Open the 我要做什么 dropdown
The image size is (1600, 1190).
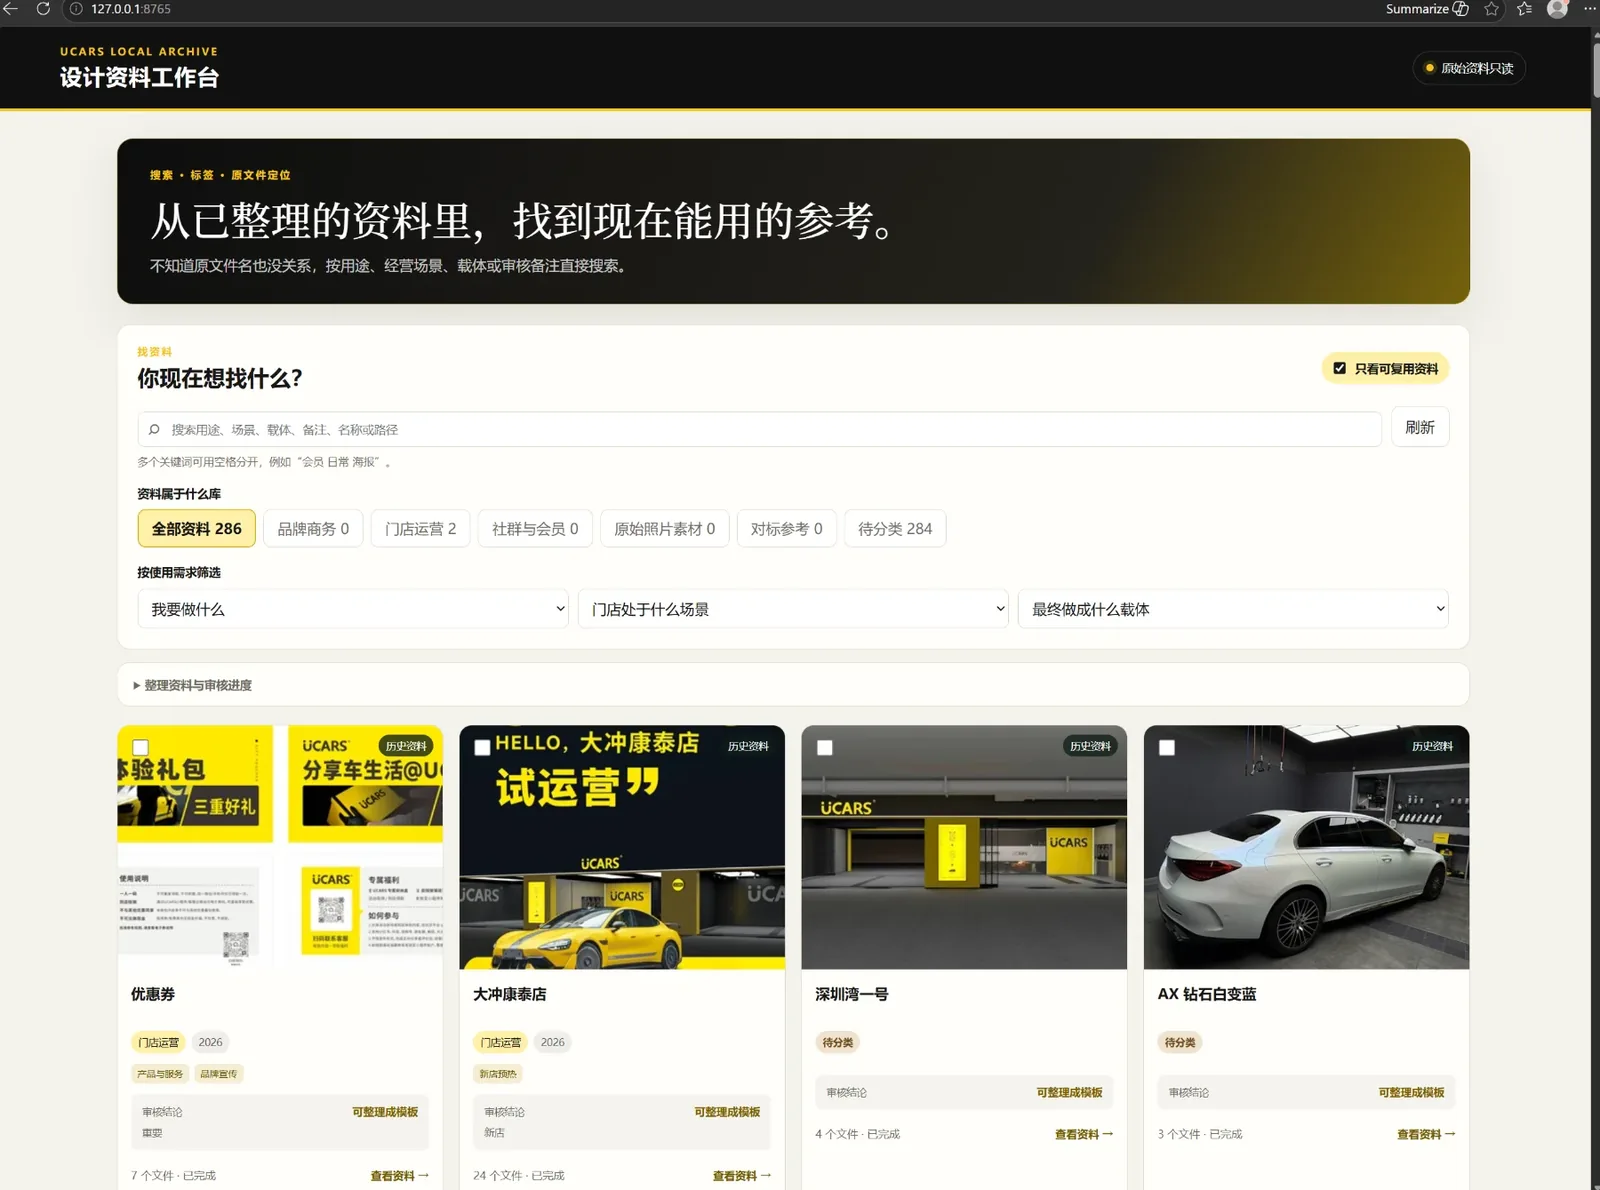(x=353, y=609)
